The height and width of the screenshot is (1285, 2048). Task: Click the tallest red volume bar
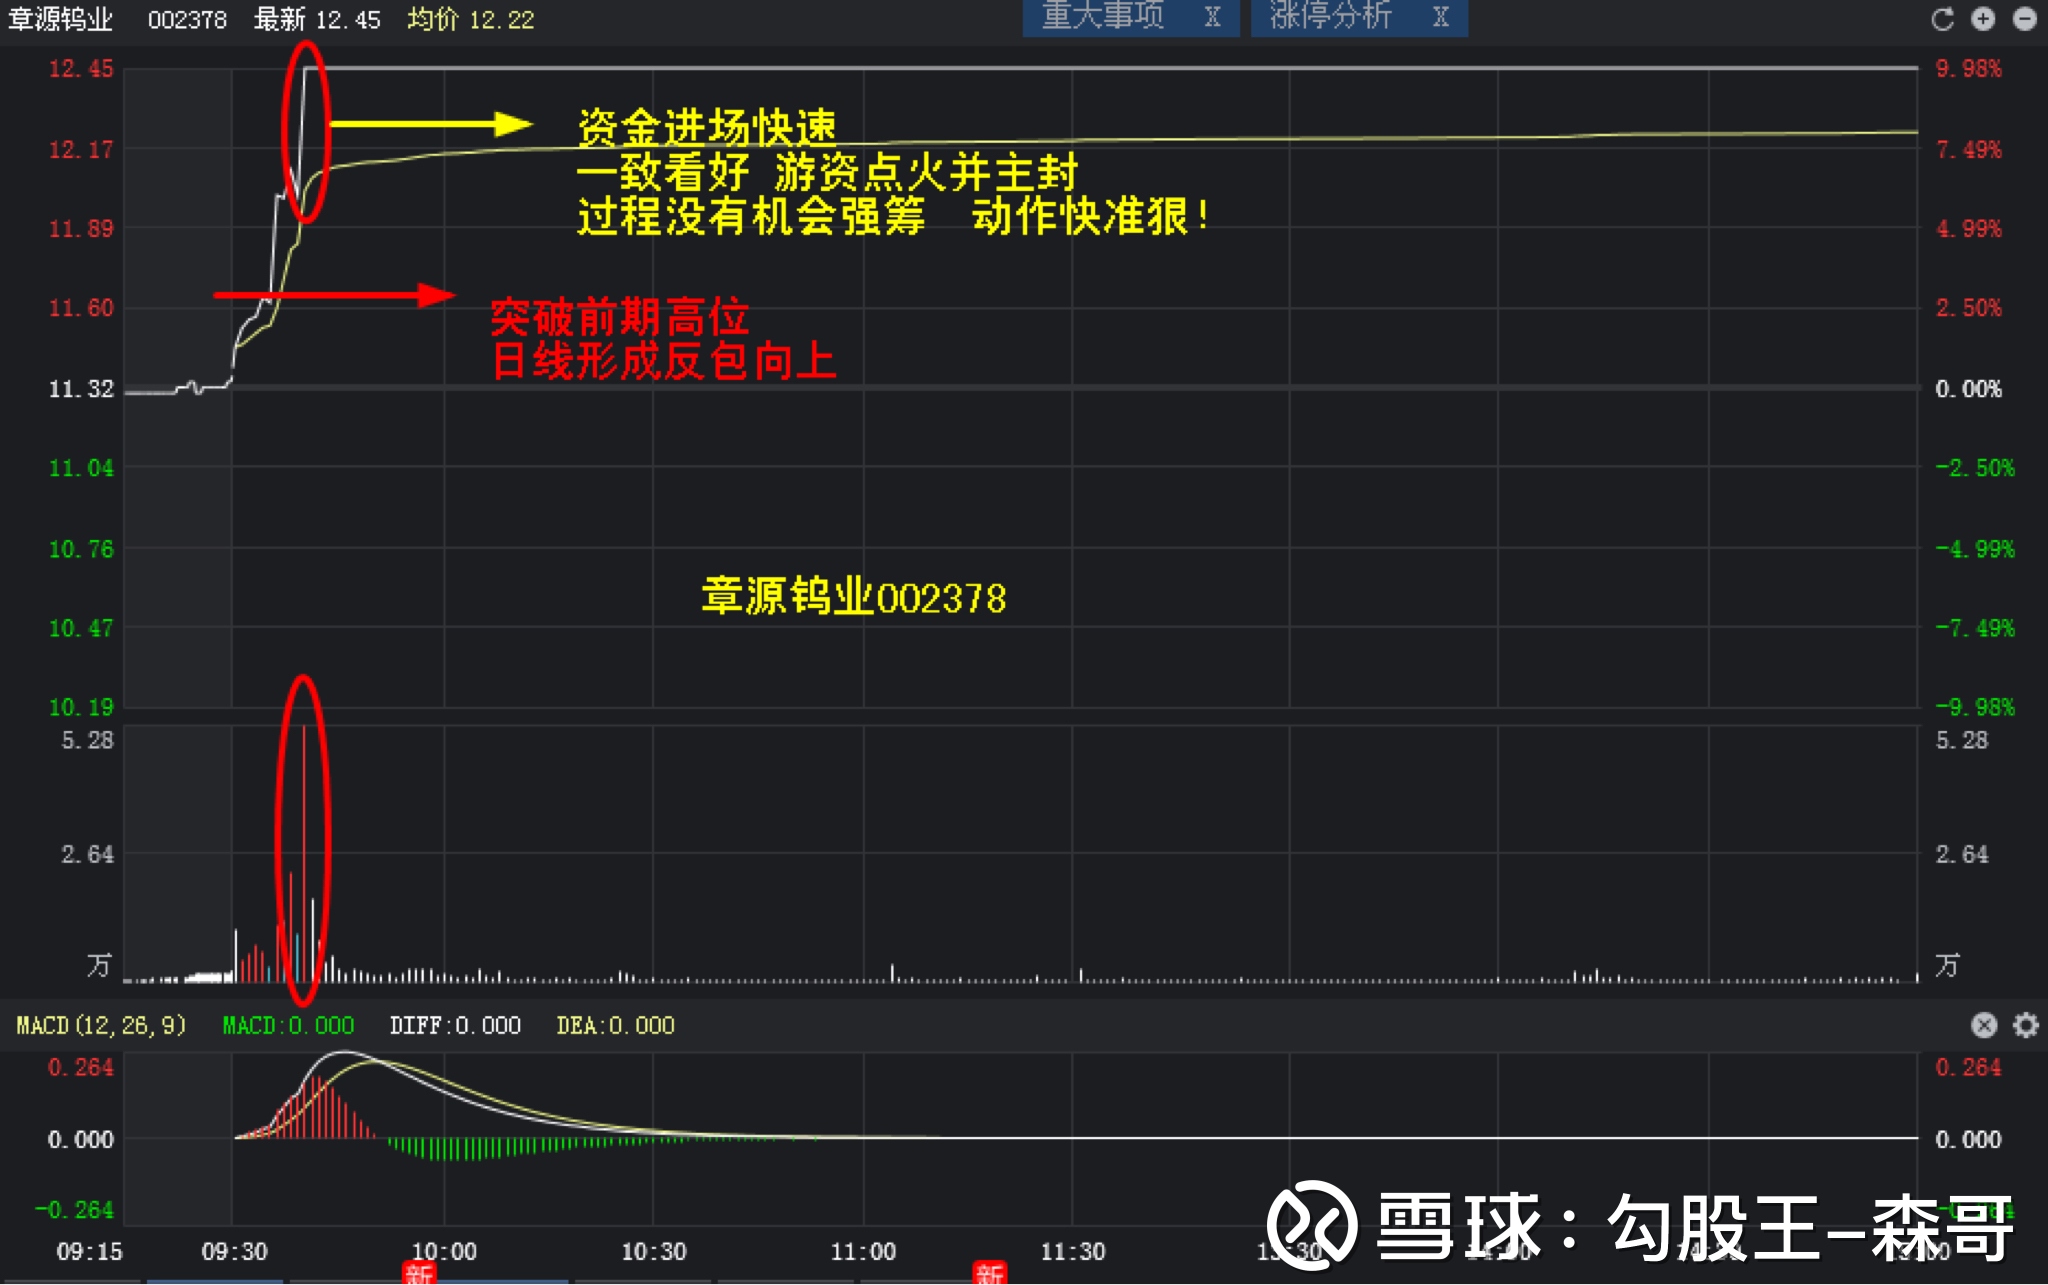click(303, 853)
